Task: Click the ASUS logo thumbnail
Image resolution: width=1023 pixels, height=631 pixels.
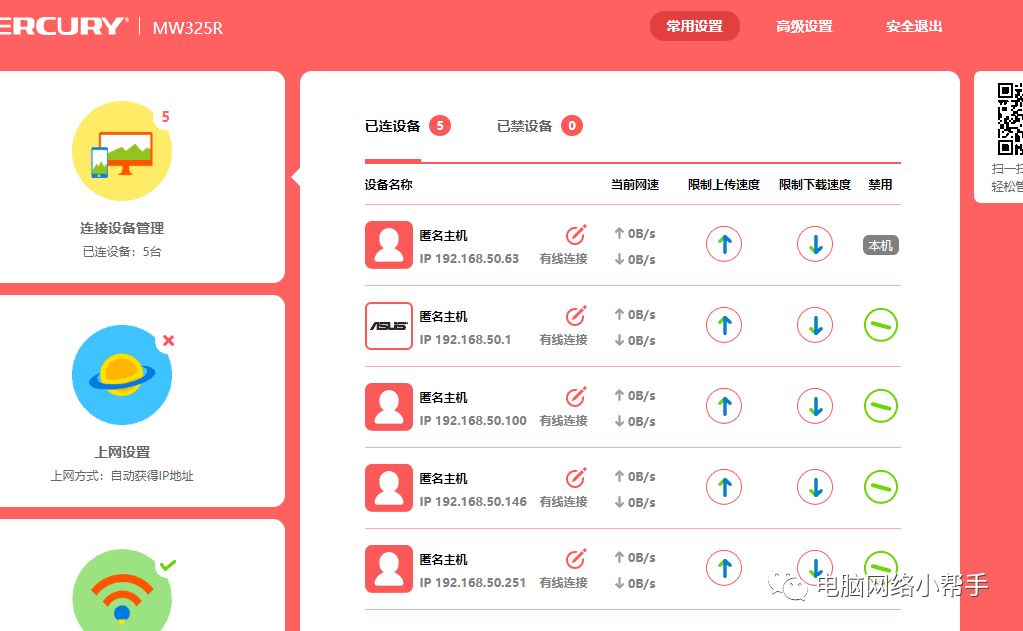Action: (388, 325)
